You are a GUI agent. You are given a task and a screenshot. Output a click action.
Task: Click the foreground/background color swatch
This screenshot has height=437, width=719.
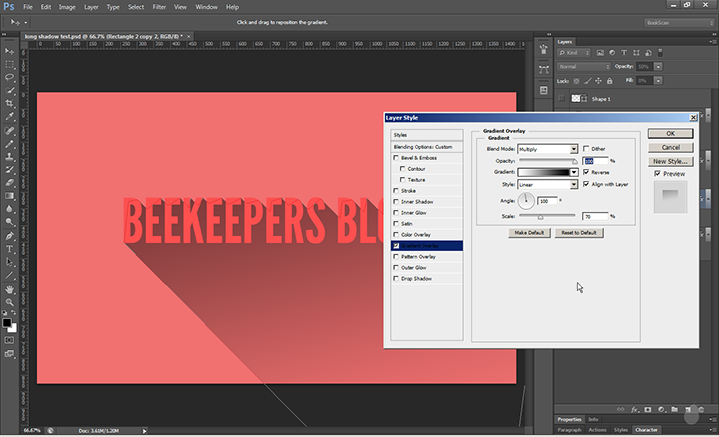10,324
